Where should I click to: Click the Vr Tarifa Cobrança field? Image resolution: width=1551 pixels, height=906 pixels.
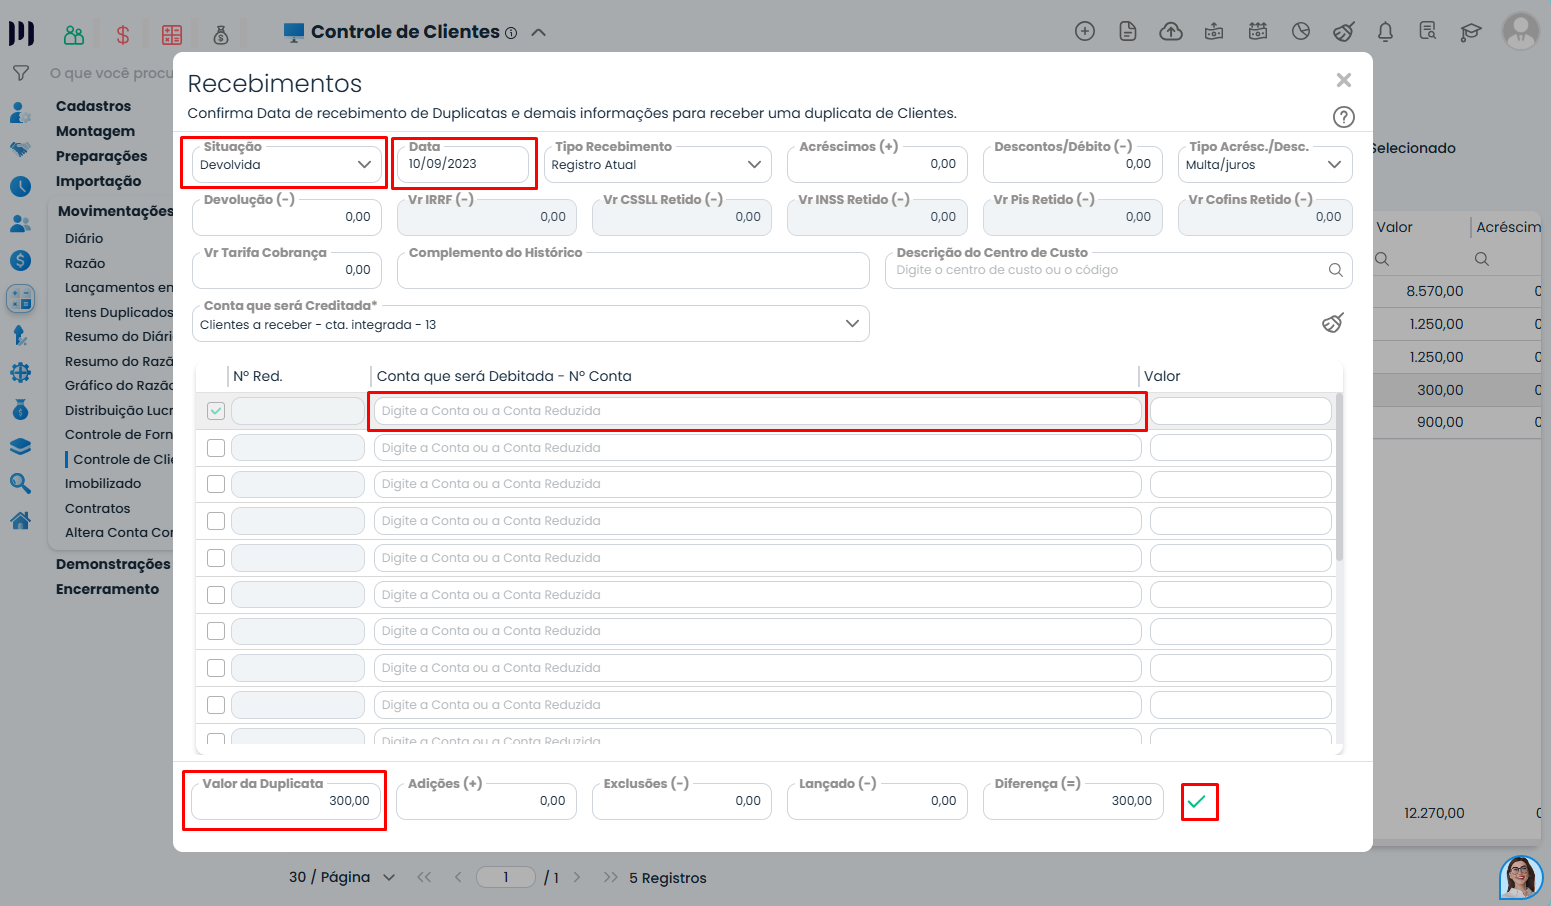point(286,270)
